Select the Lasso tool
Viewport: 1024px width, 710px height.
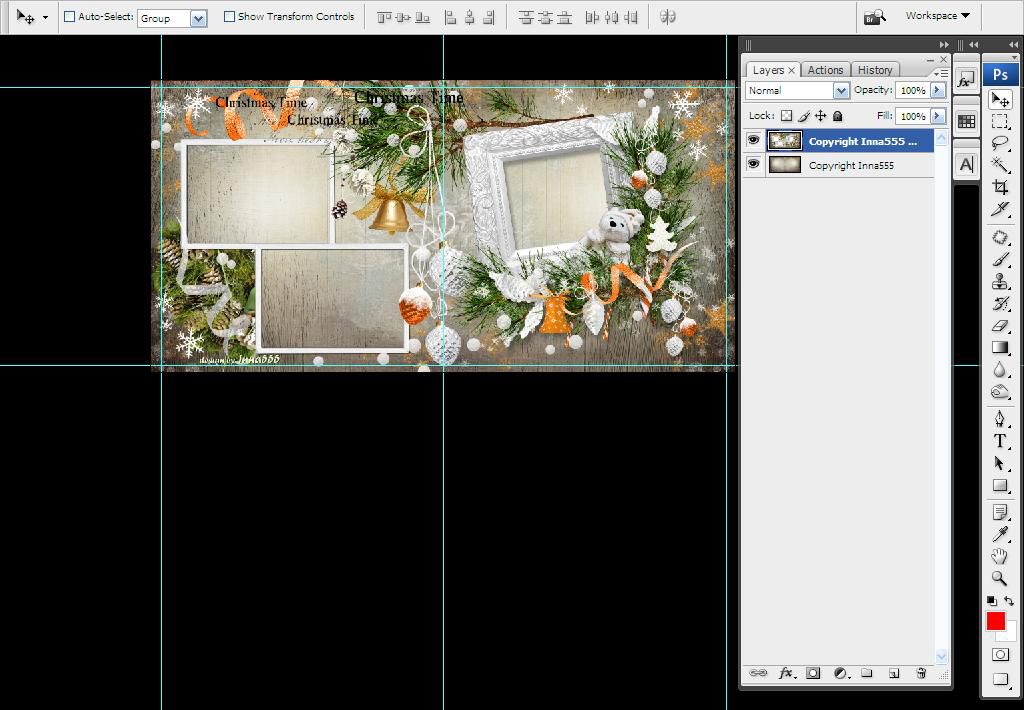1000,143
